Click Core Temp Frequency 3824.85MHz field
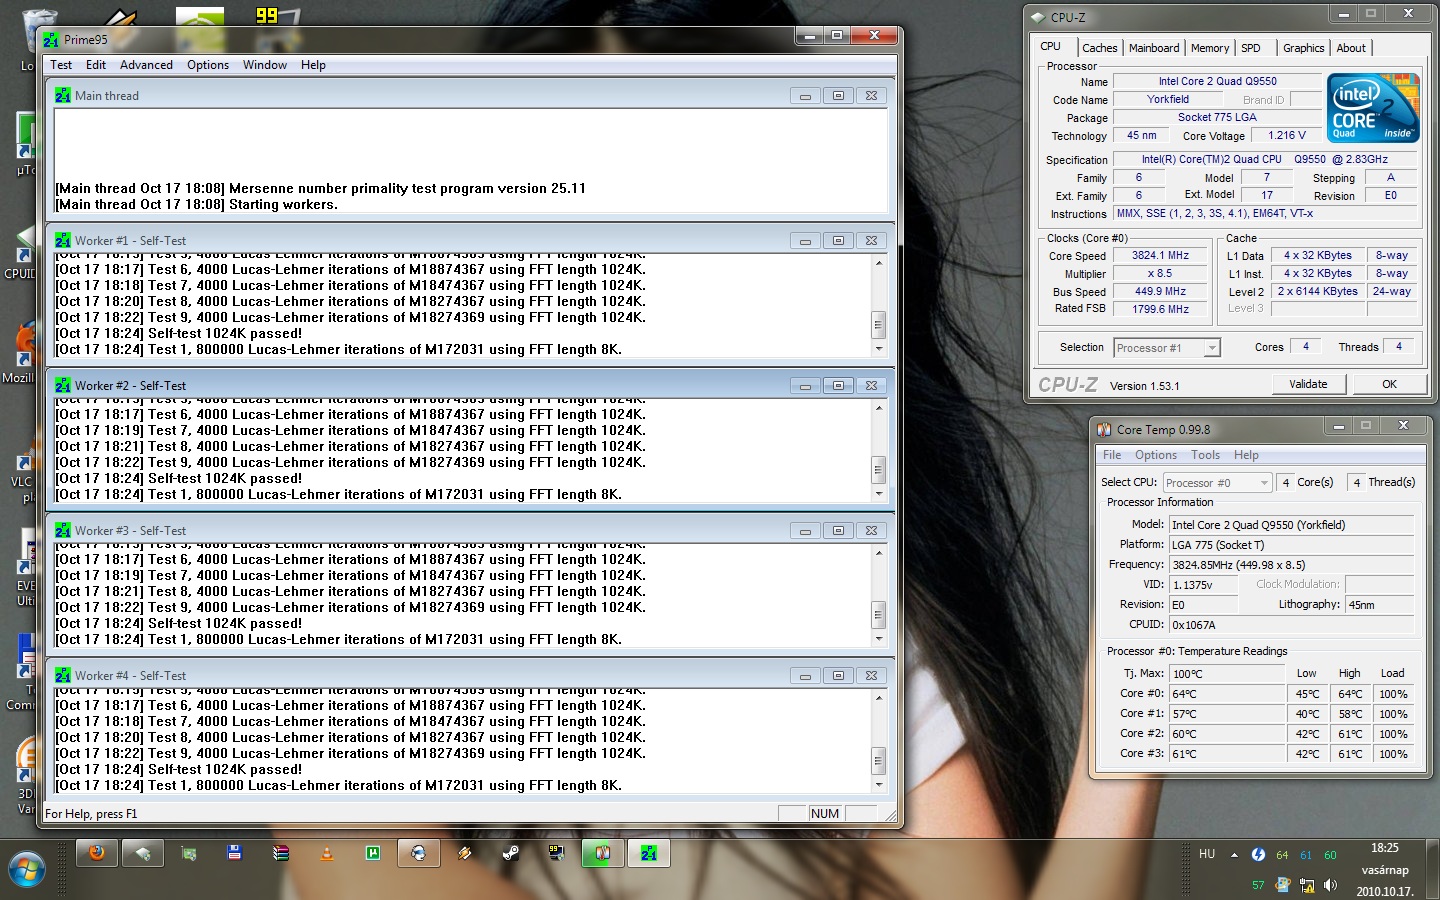The width and height of the screenshot is (1440, 900). click(1291, 565)
